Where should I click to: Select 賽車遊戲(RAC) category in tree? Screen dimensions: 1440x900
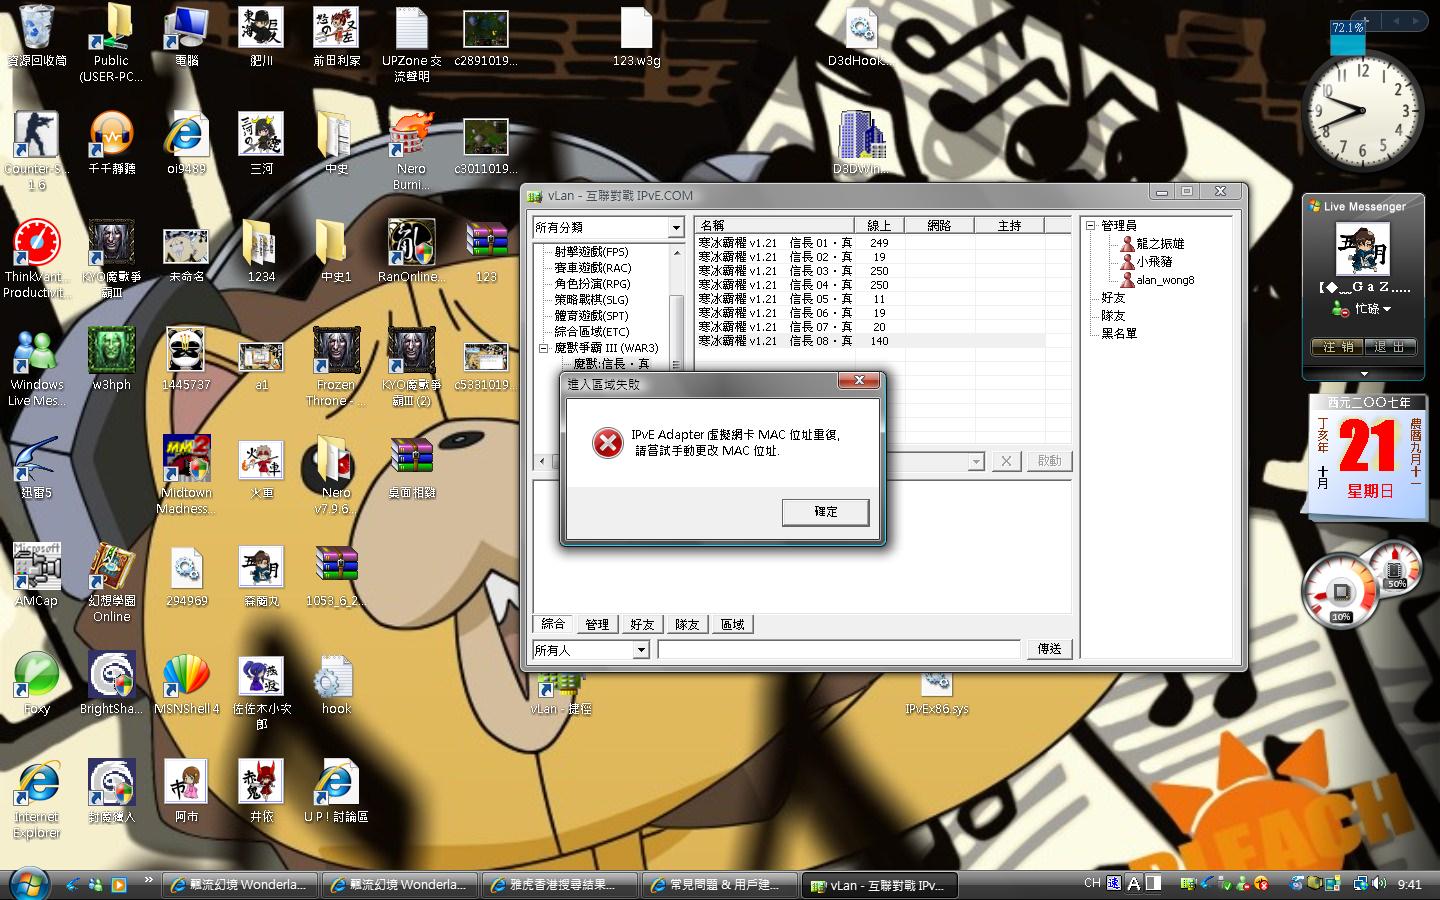(x=593, y=268)
